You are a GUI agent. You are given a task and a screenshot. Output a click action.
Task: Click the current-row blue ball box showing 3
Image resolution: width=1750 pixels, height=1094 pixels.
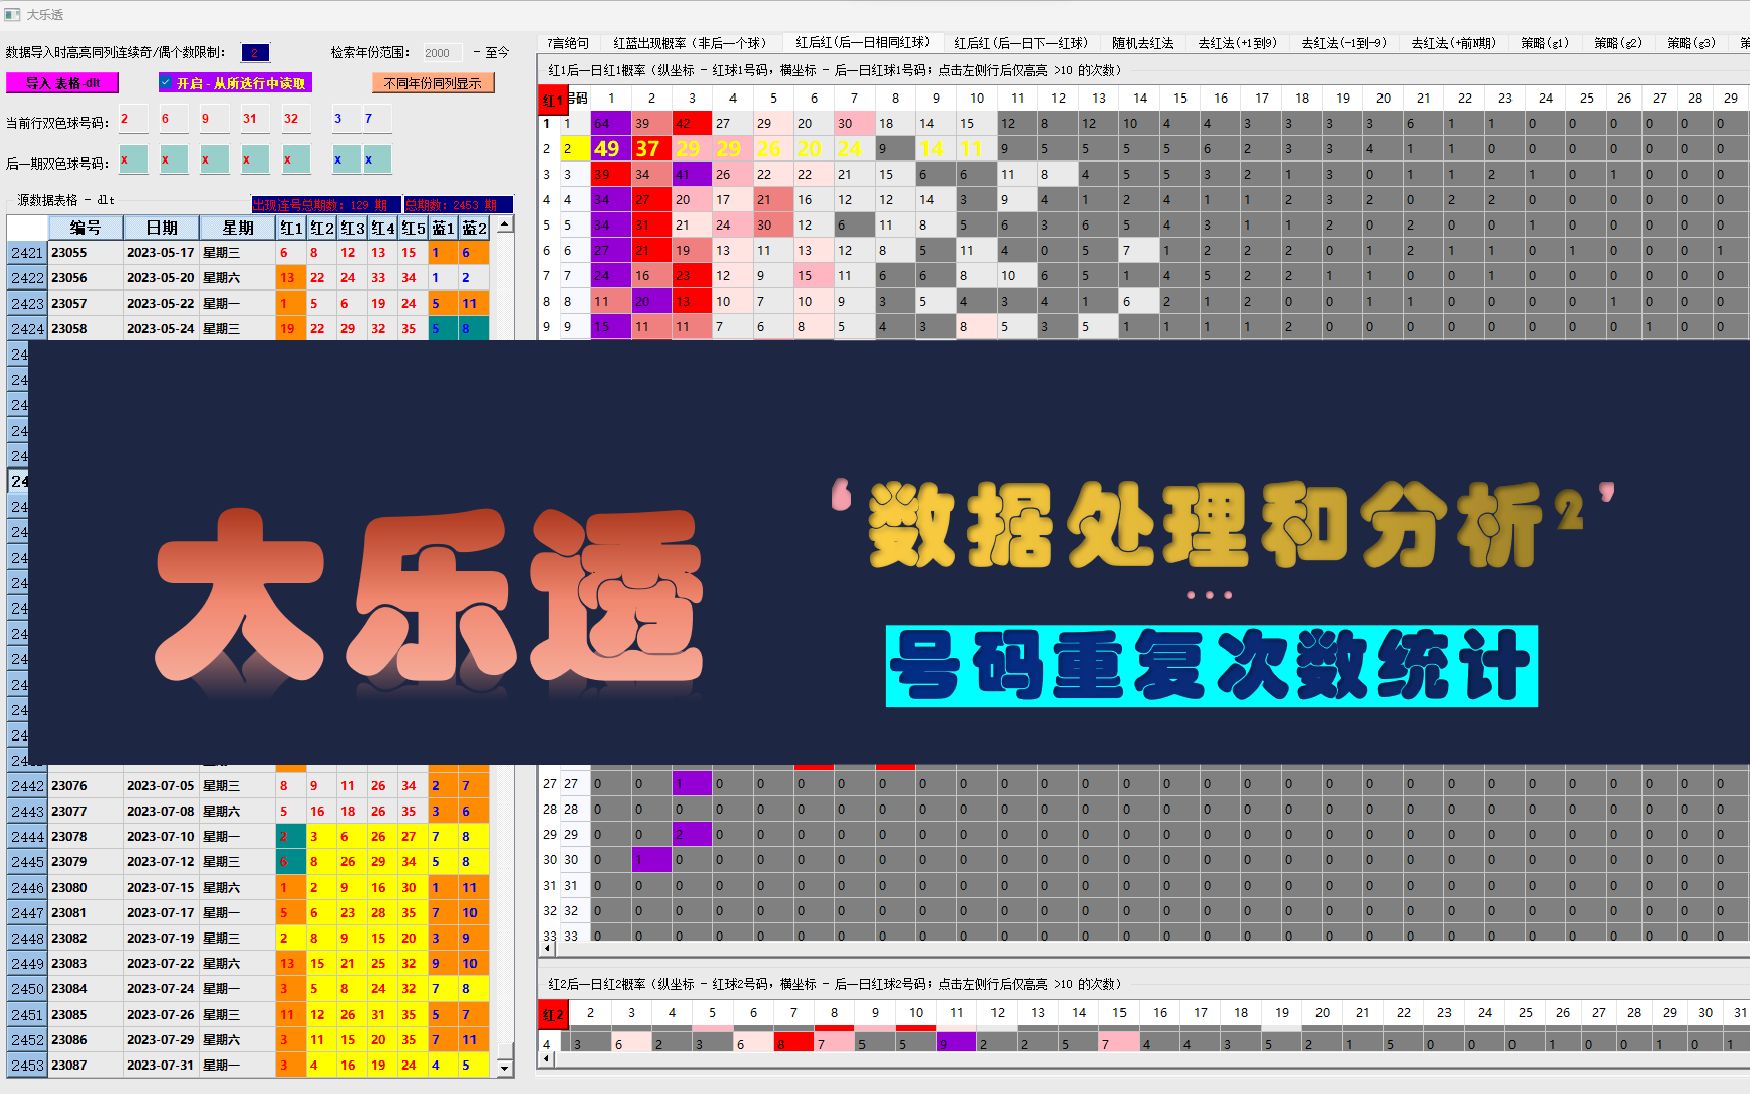coord(346,119)
